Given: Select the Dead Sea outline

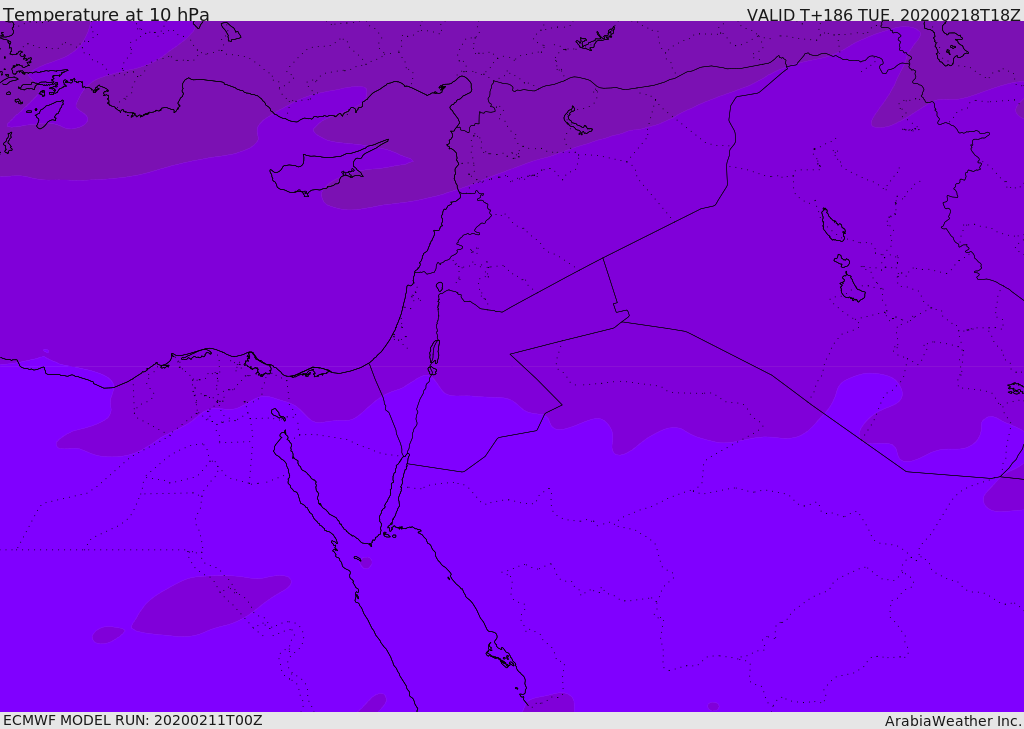Looking at the screenshot, I should point(434,355).
